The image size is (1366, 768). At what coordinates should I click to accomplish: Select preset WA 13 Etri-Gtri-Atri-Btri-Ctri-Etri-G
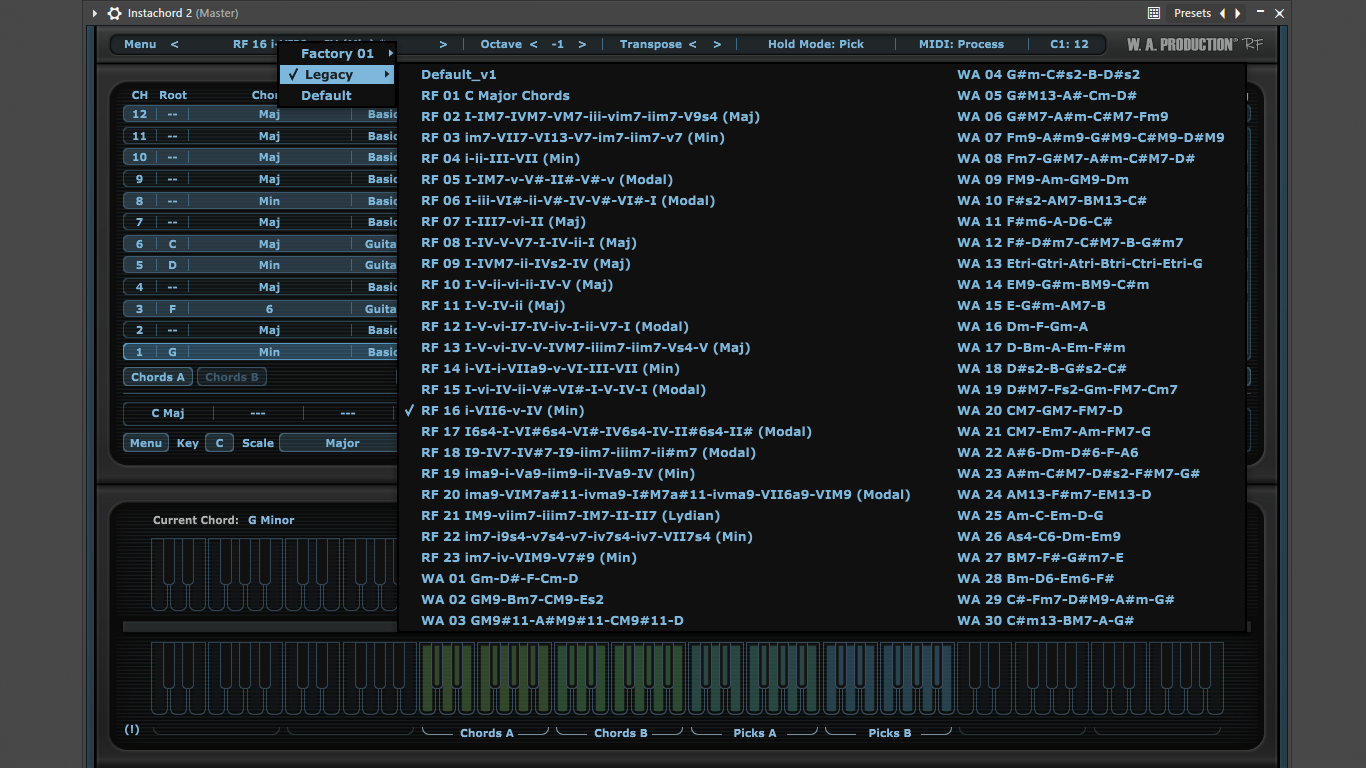pyautogui.click(x=1079, y=263)
